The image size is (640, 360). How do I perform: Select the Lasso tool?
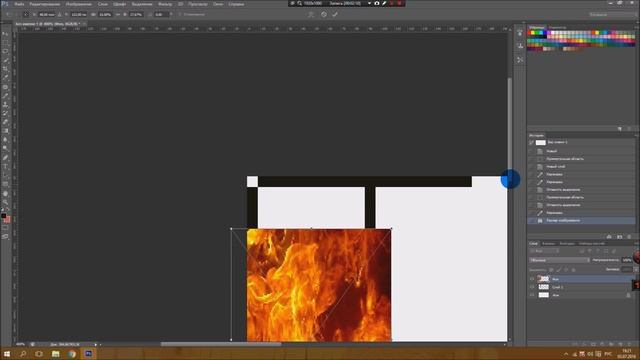pyautogui.click(x=5, y=52)
